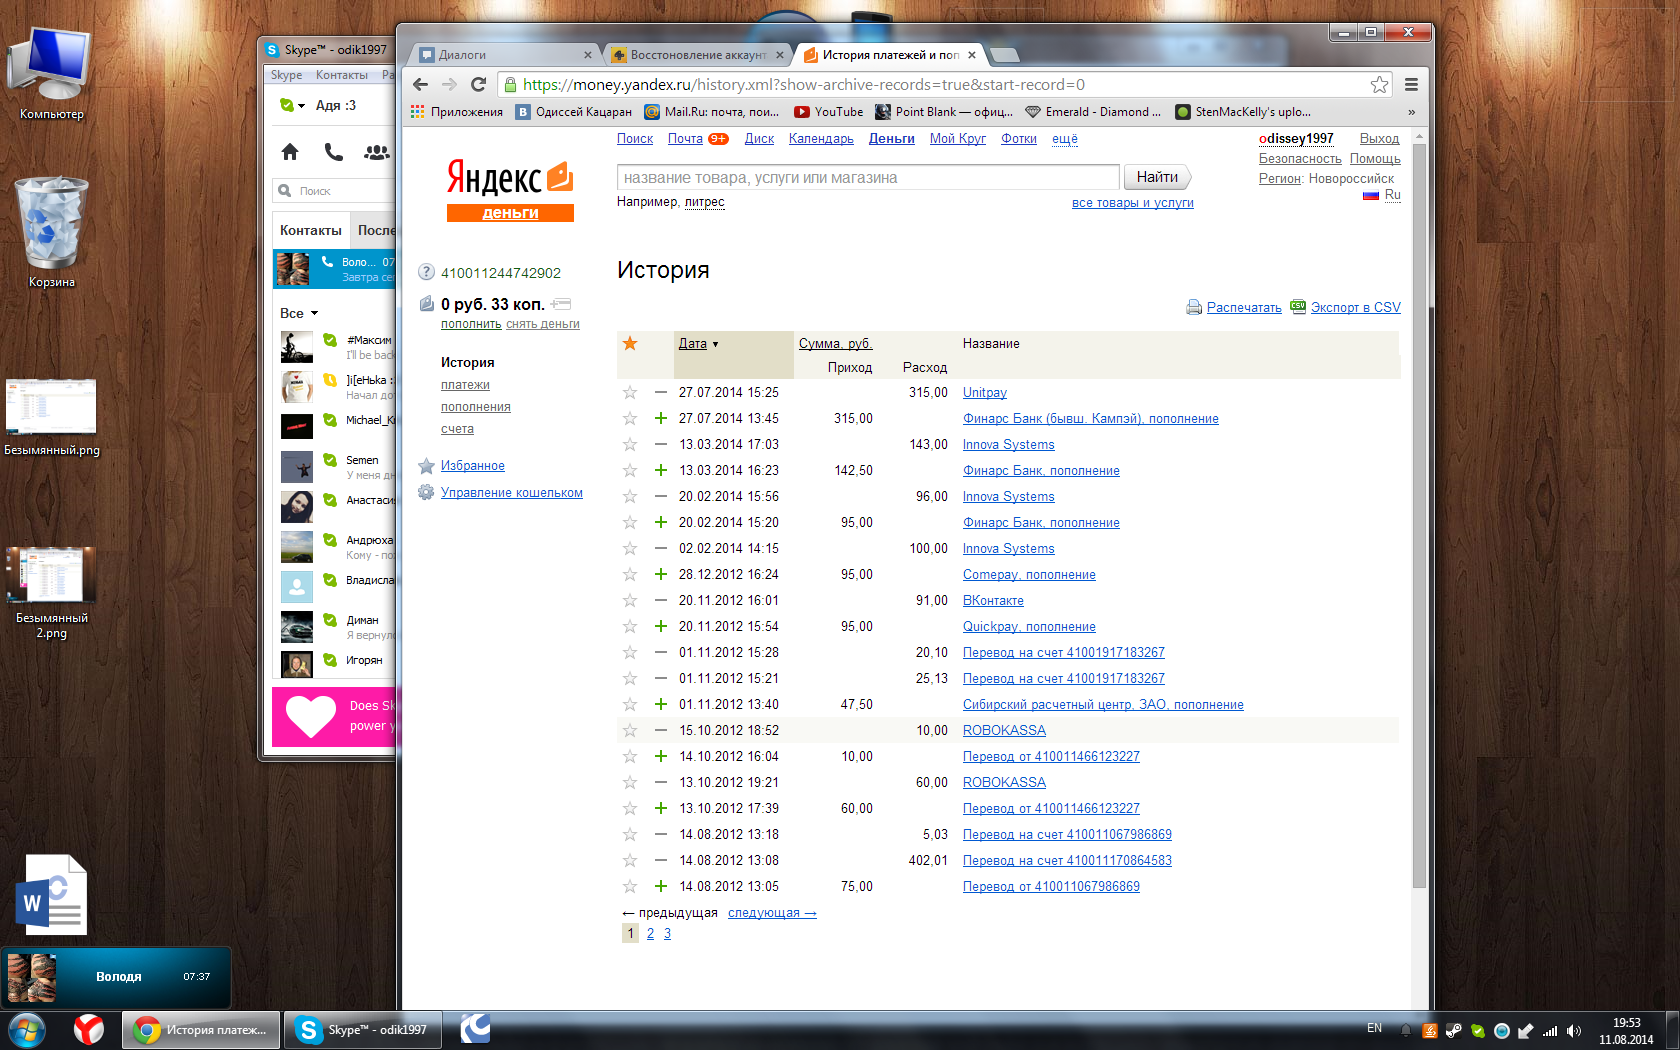
Task: Click the Skype contacts group icon
Action: [376, 152]
